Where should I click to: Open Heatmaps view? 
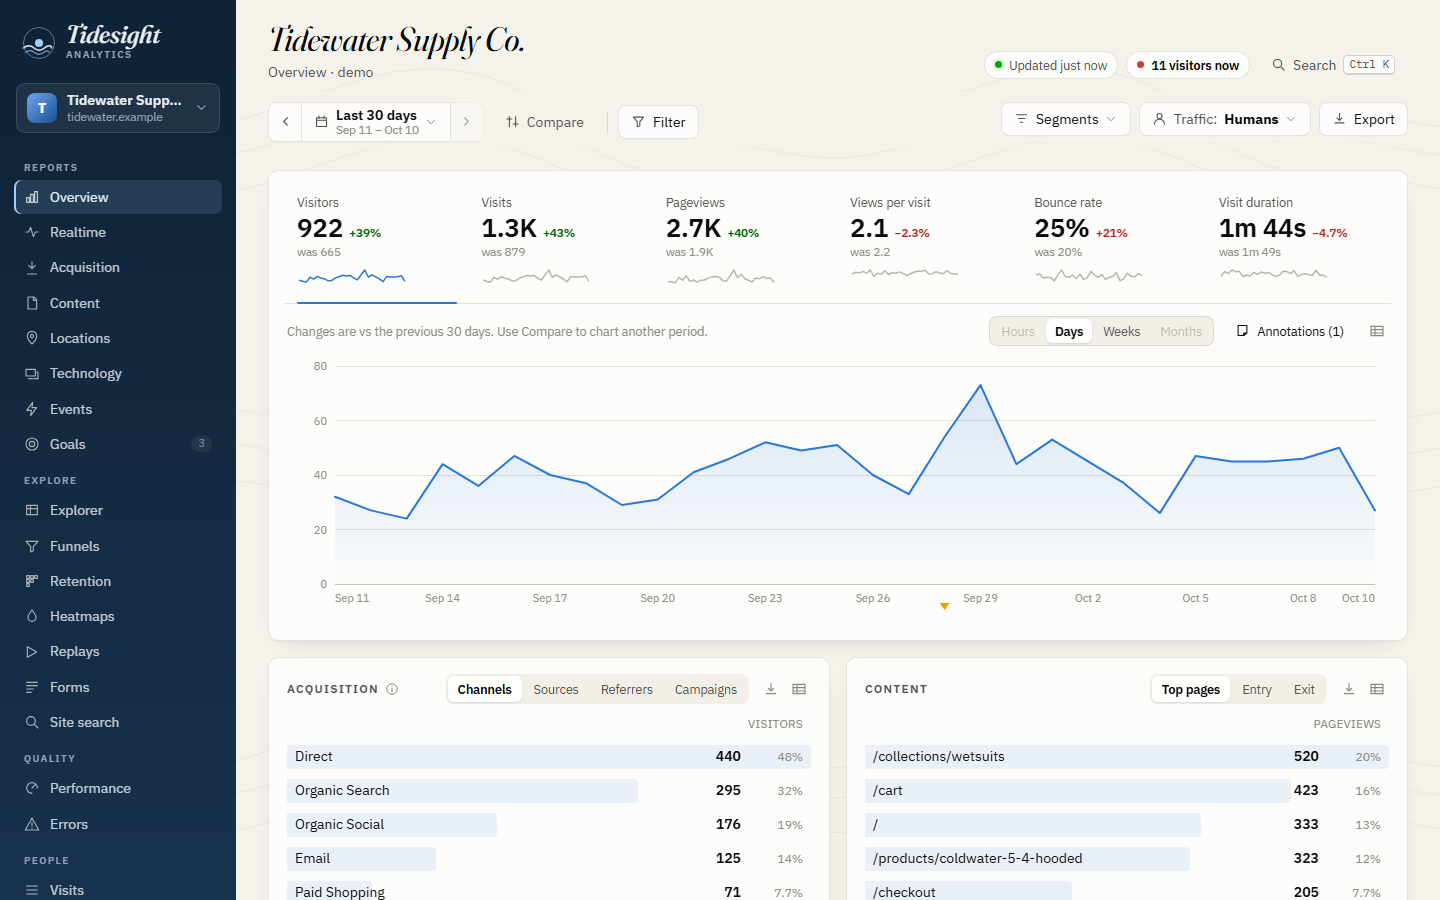118,616
